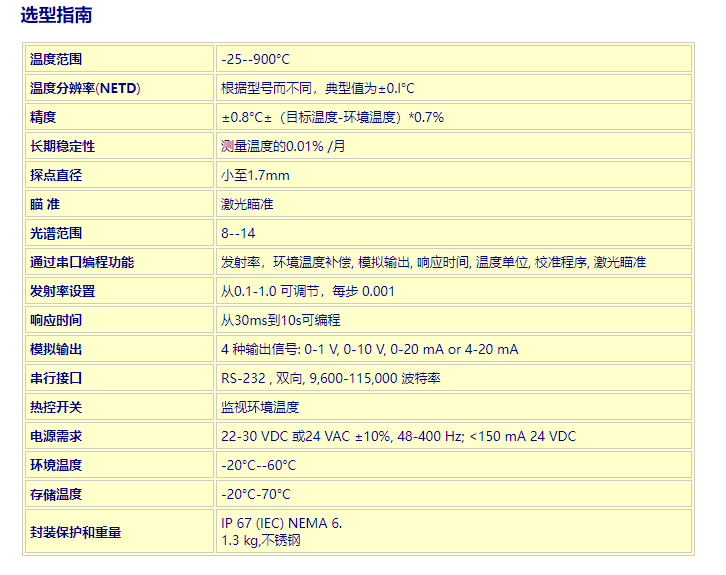Click the 电源需求 row label
The height and width of the screenshot is (575, 726).
(56, 436)
